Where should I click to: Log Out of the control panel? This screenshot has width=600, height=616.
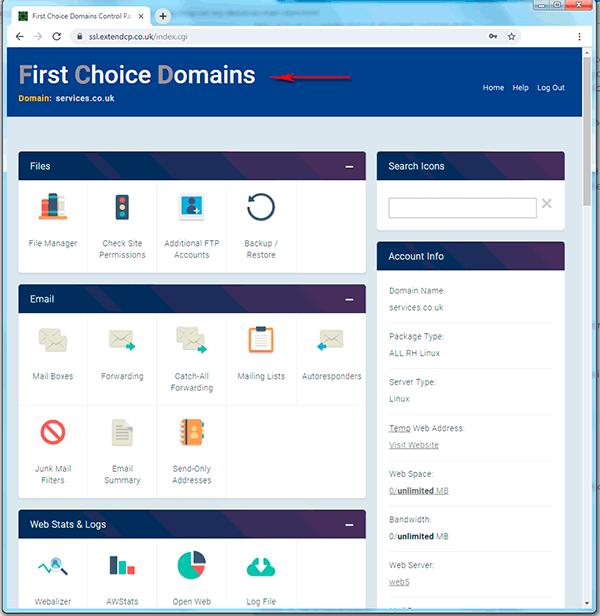click(x=550, y=88)
